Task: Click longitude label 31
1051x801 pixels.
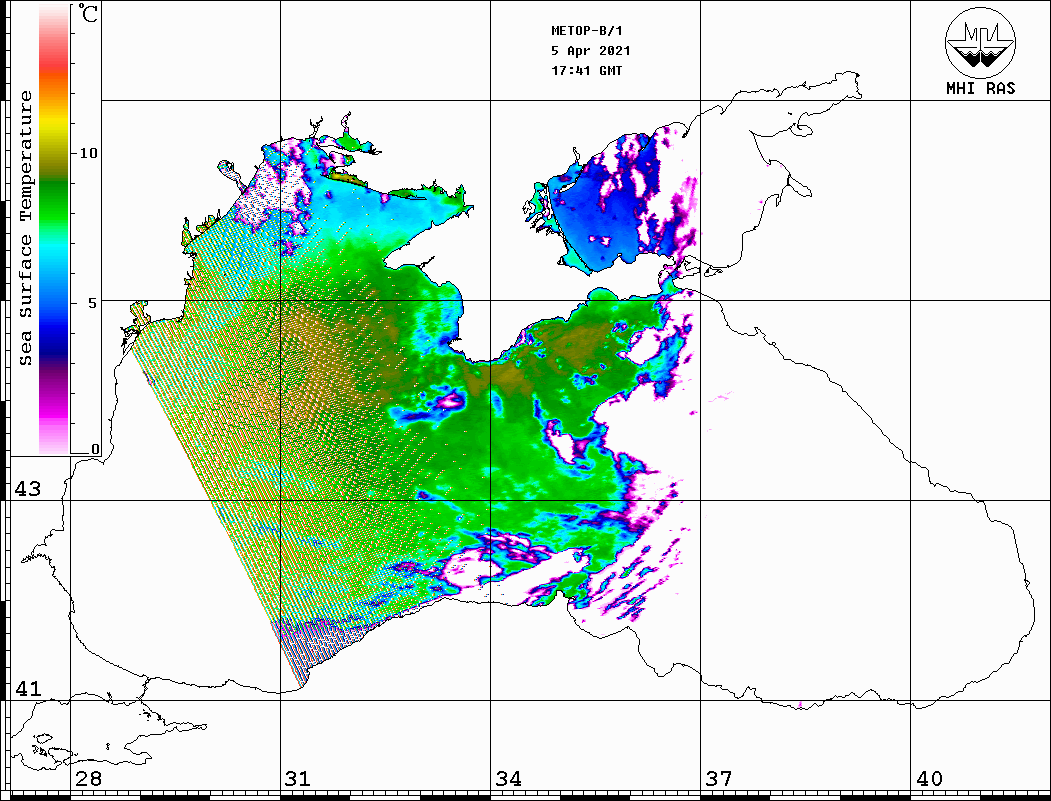Action: pyautogui.click(x=298, y=779)
